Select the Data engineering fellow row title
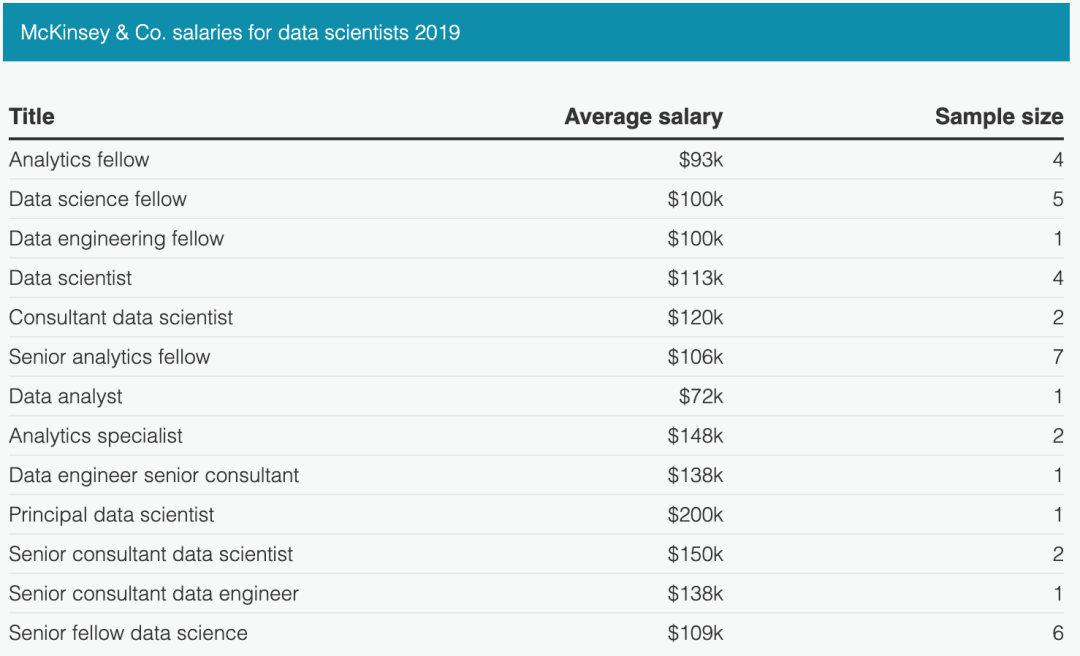The image size is (1080, 656). click(x=116, y=239)
